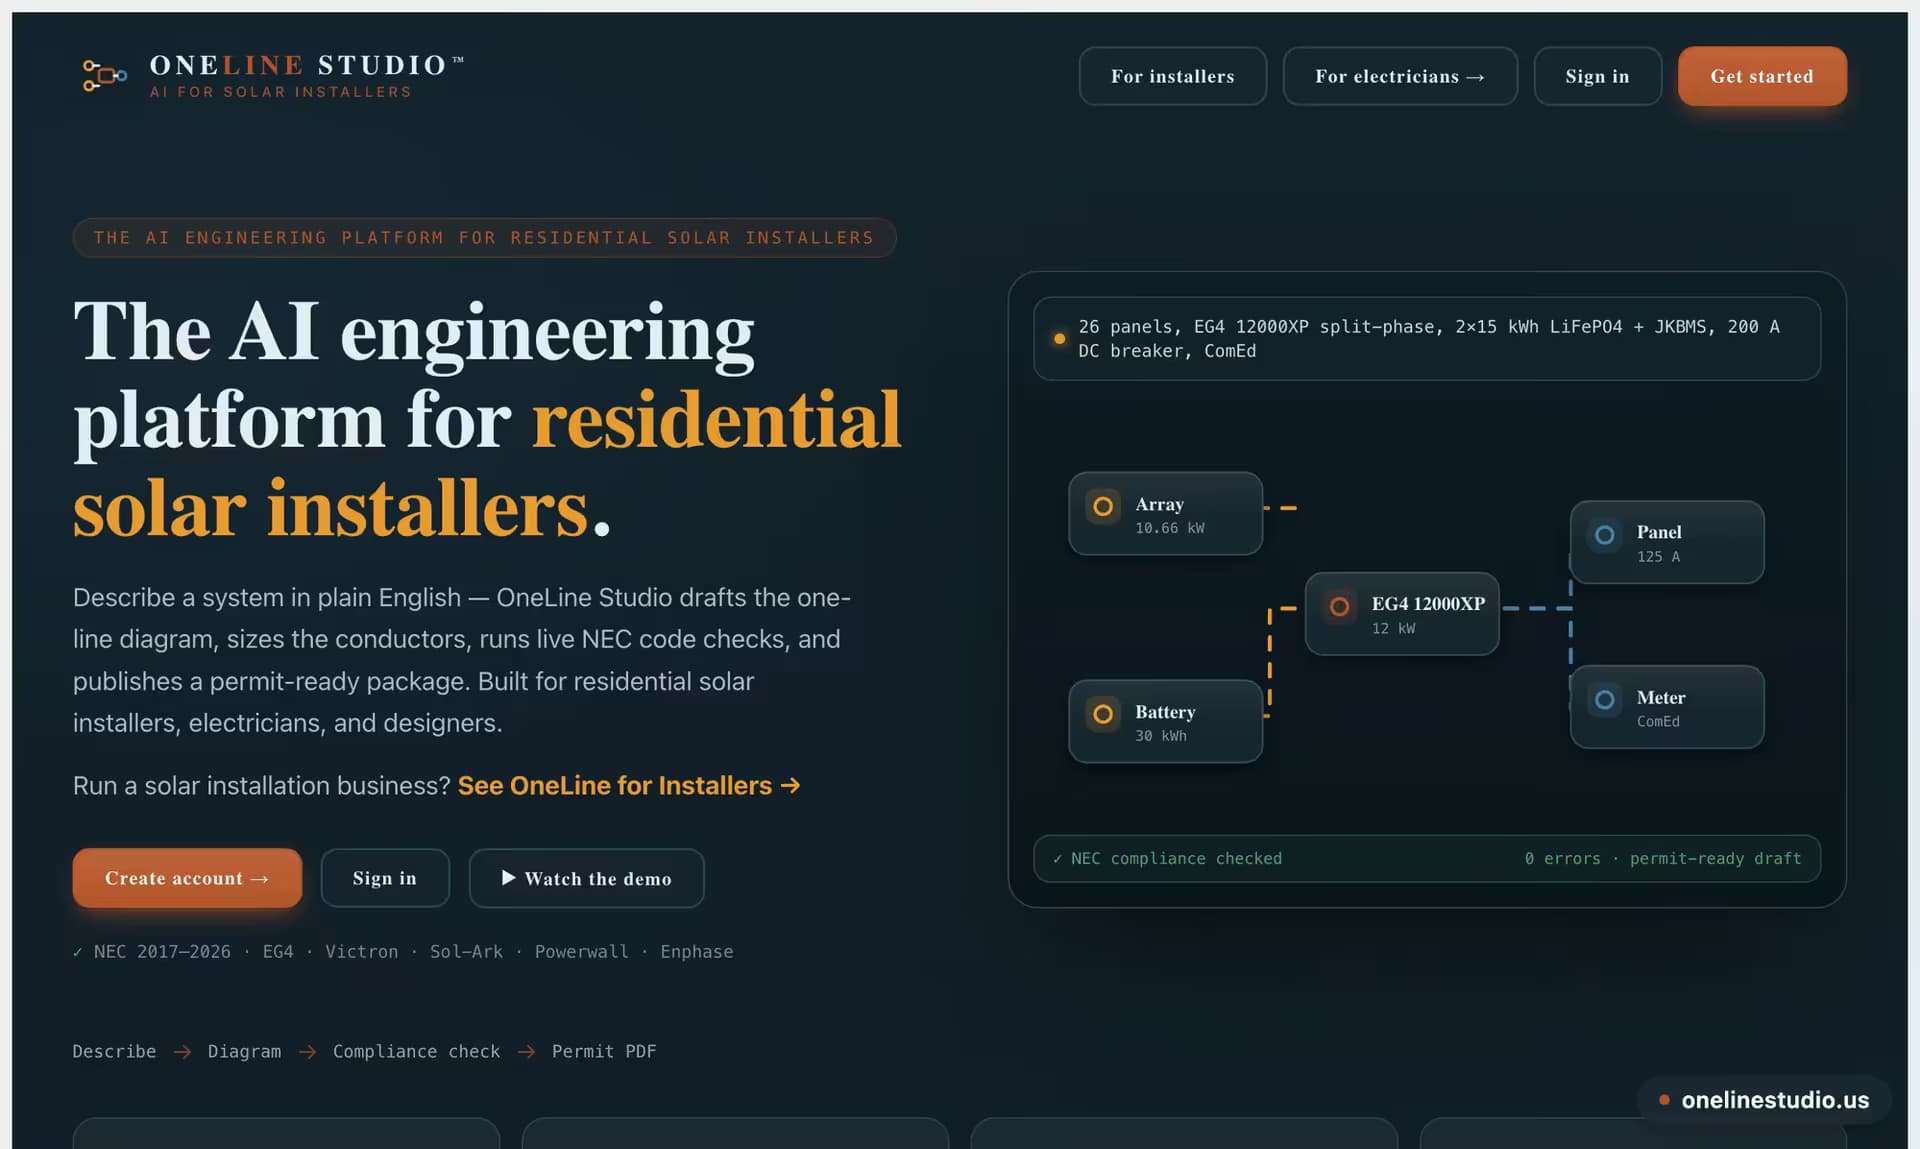
Task: Click the Victron brand text
Action: point(361,952)
